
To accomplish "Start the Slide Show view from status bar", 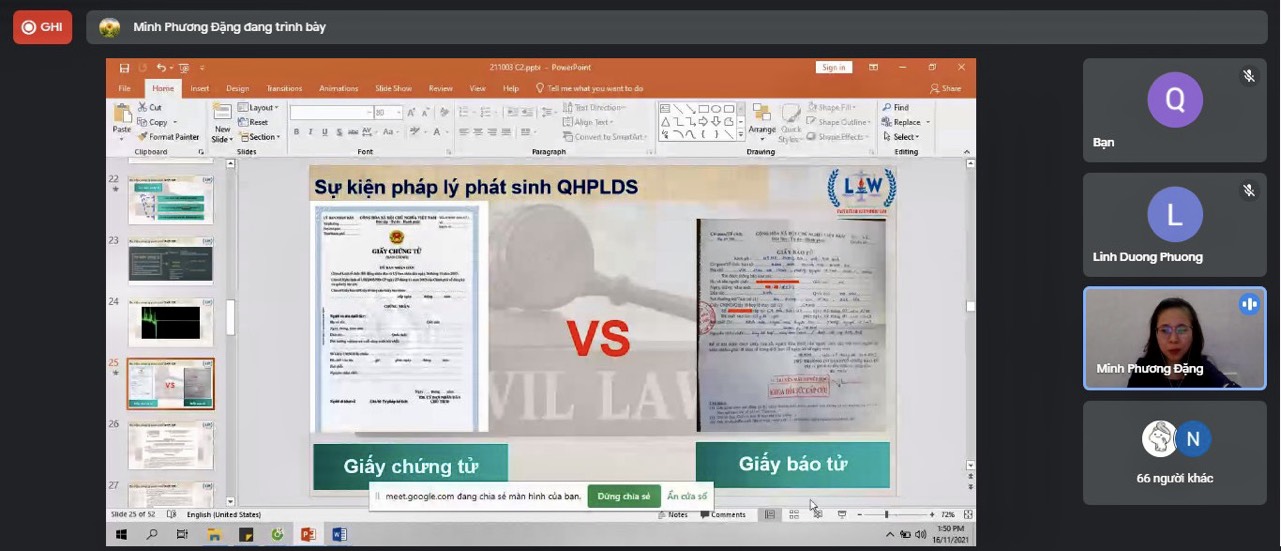I will (842, 515).
